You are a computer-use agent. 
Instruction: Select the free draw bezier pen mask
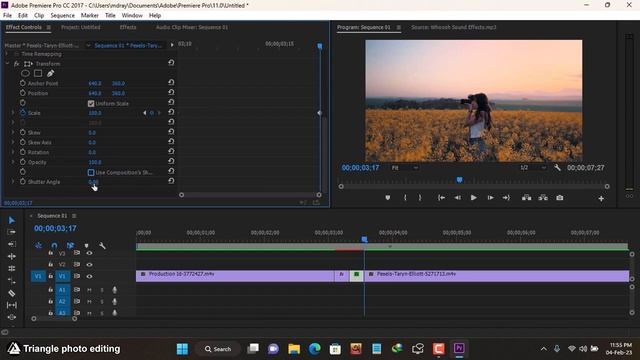[50, 73]
